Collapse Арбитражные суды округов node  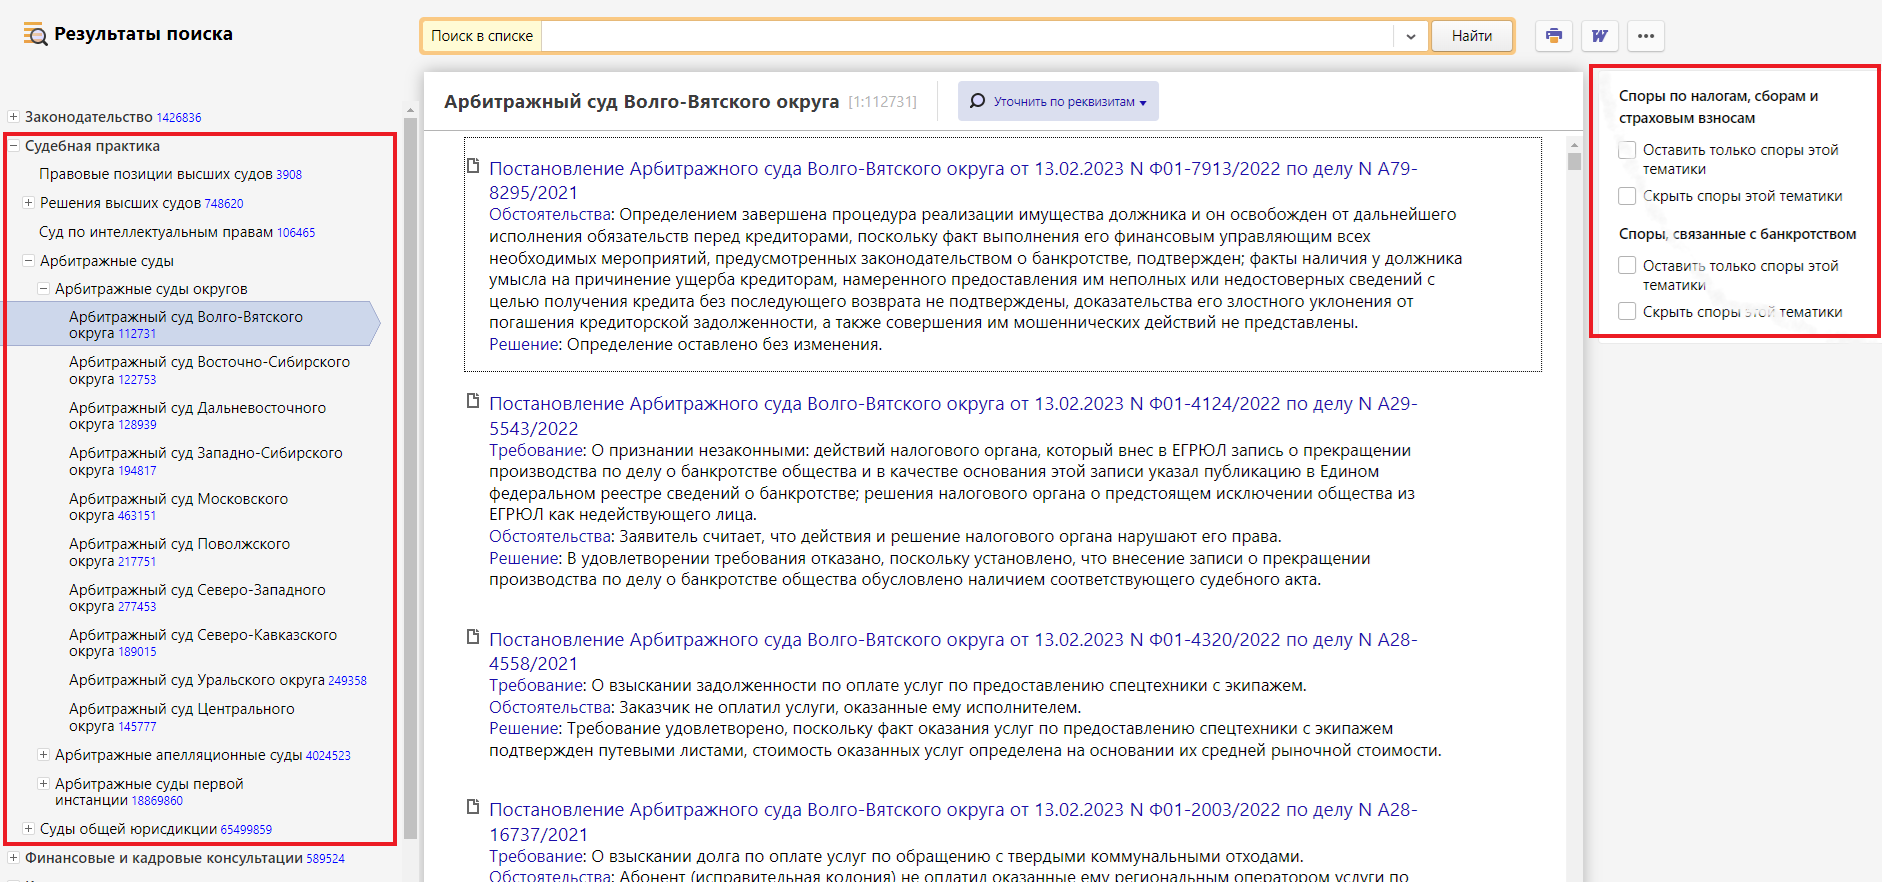point(43,289)
